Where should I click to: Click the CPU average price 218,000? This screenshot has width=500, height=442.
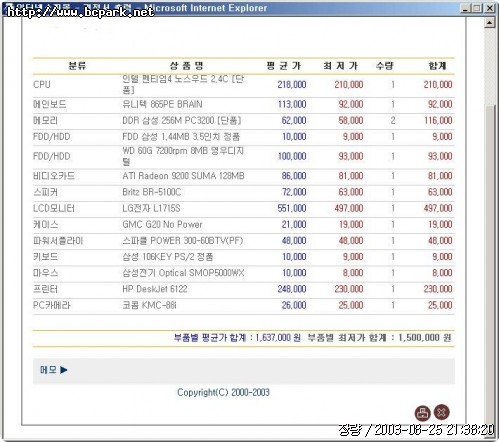coord(292,85)
